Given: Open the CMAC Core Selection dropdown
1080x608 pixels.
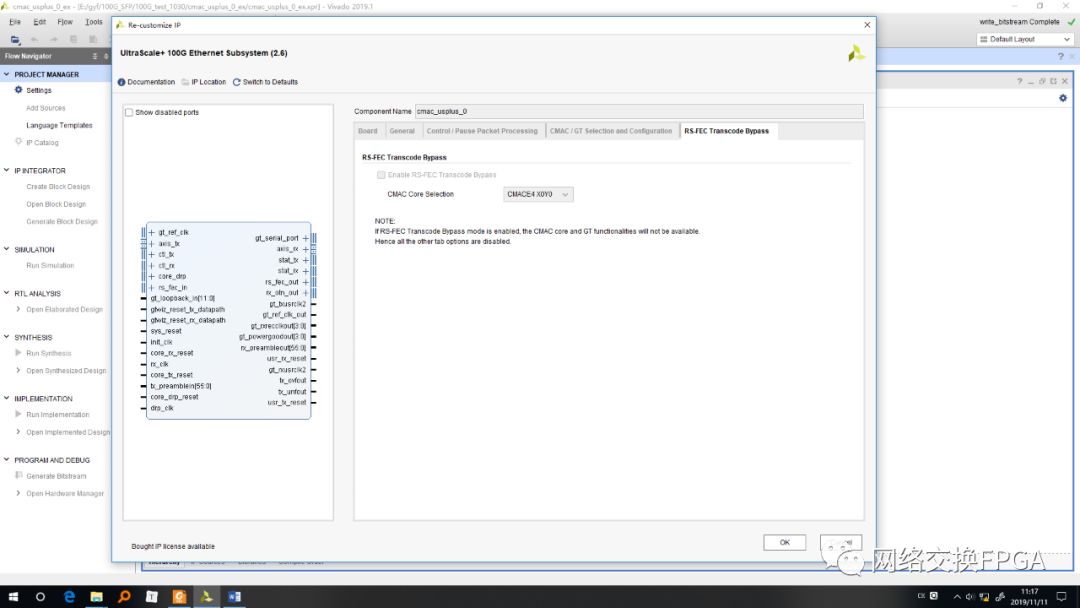Looking at the screenshot, I should coord(538,194).
